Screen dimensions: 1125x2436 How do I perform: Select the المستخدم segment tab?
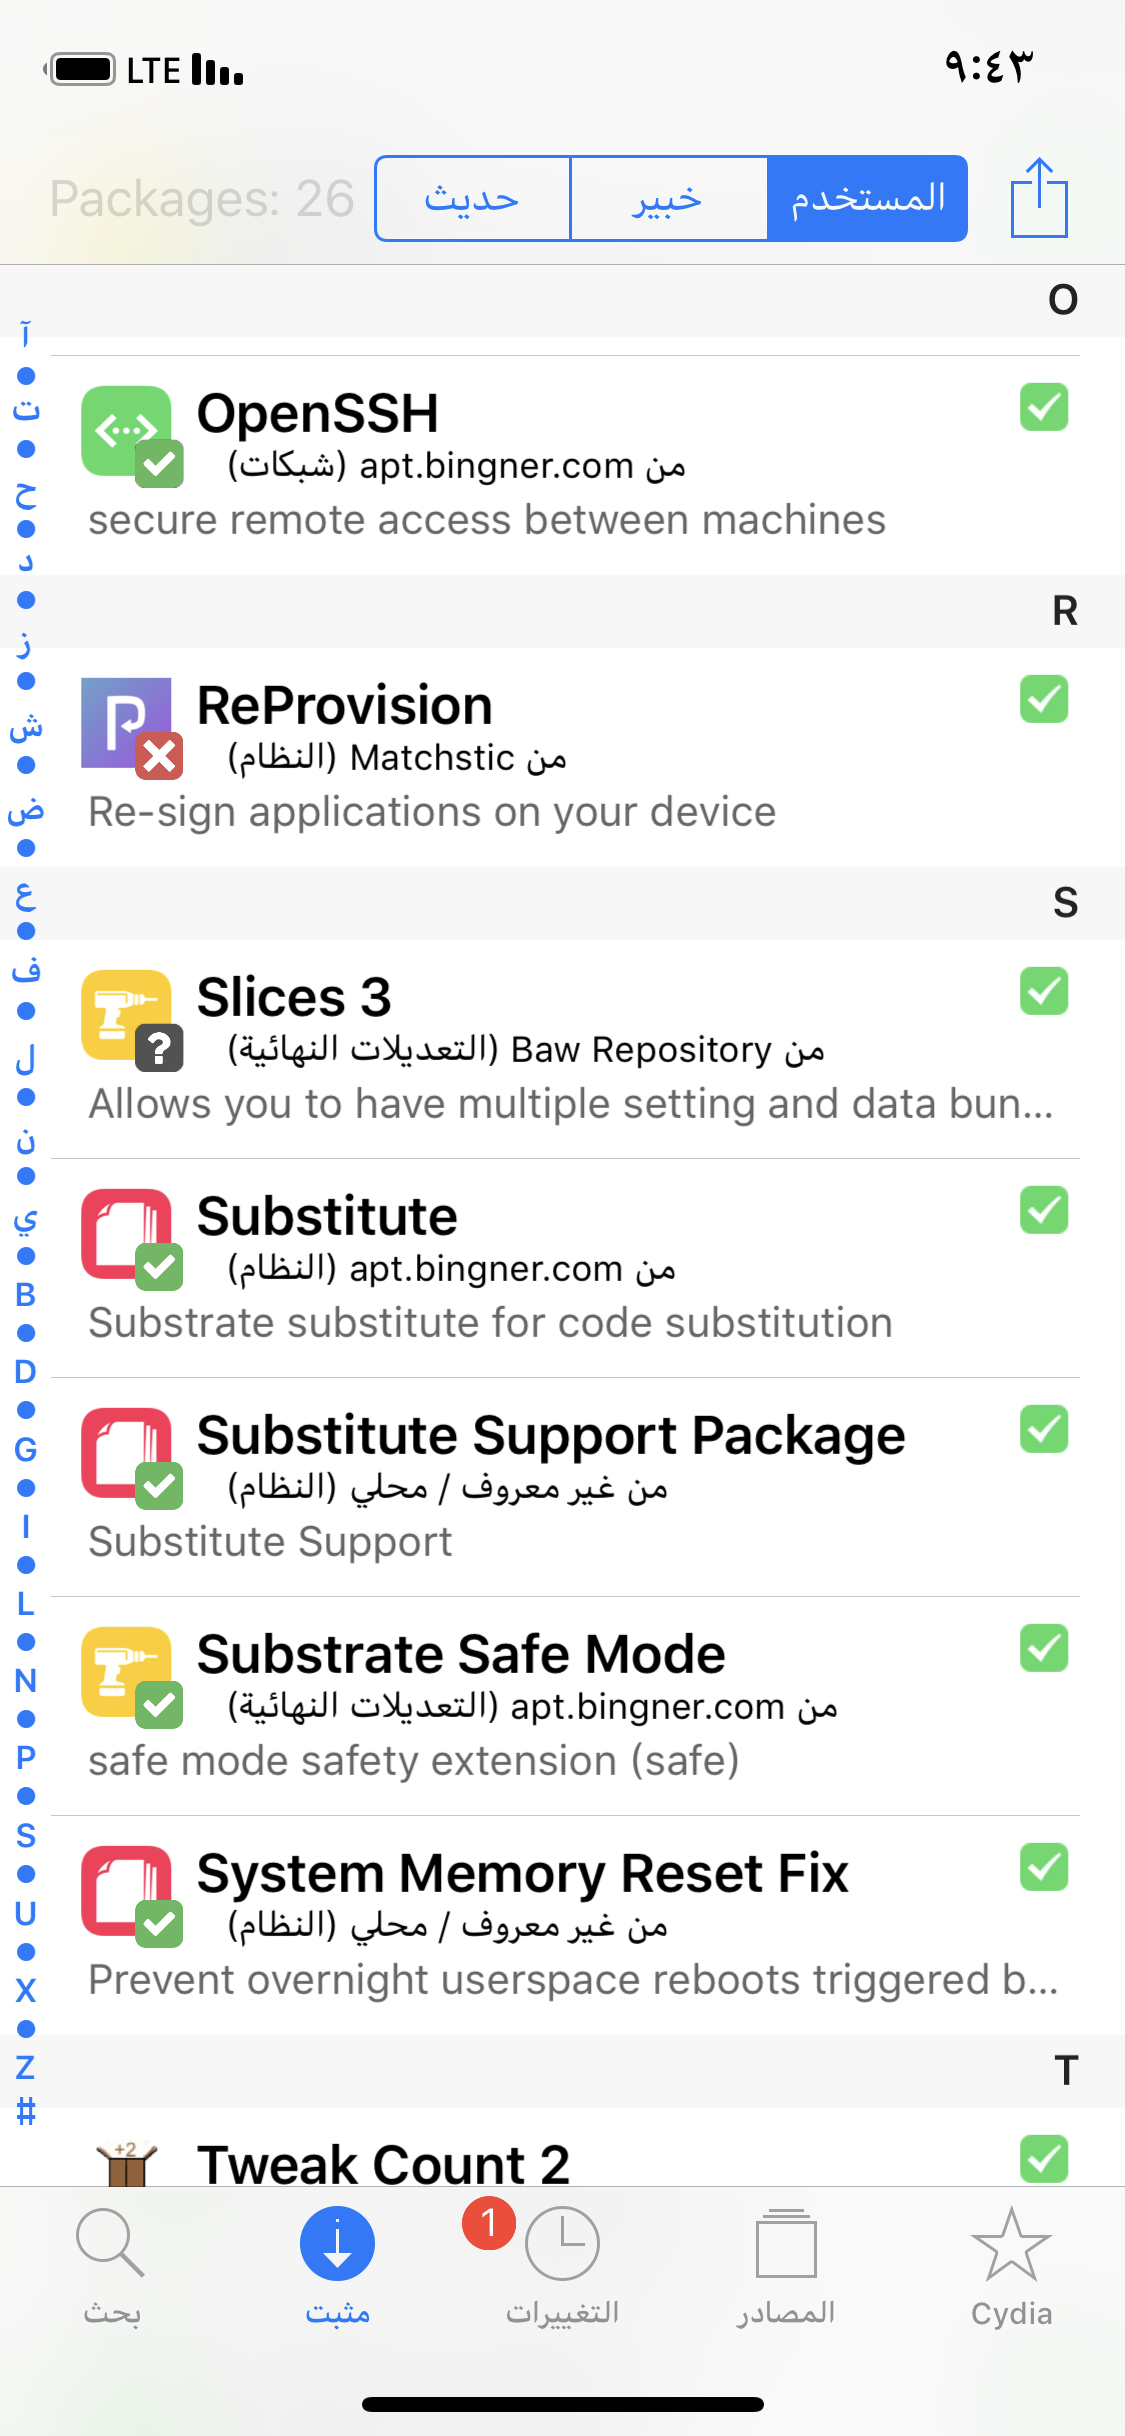click(x=867, y=198)
